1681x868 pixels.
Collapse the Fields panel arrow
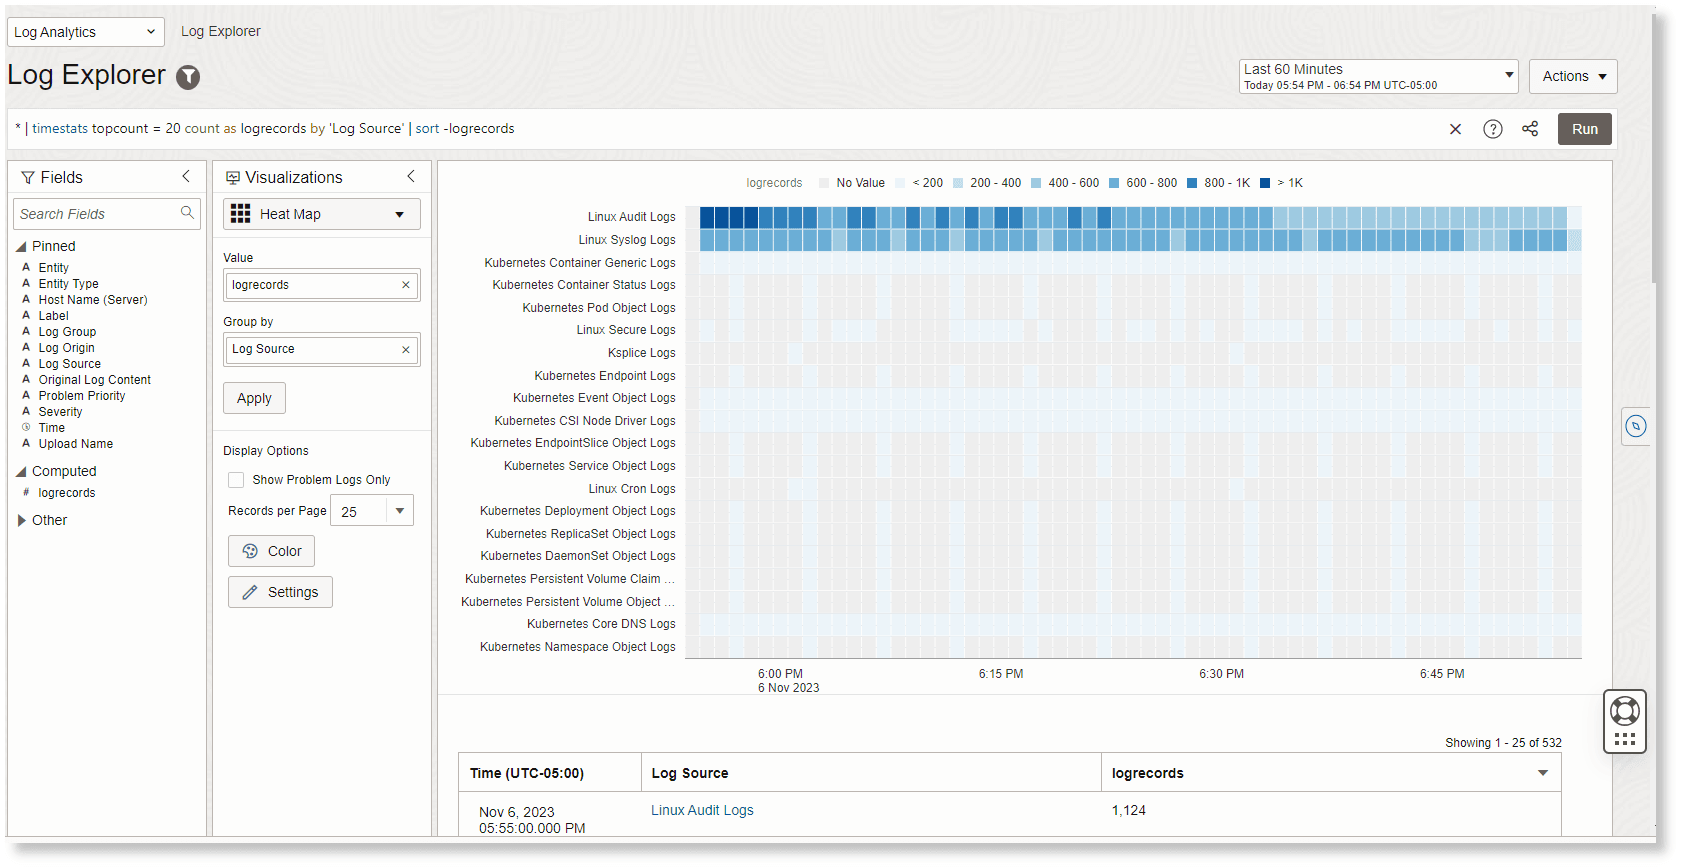[x=186, y=177]
